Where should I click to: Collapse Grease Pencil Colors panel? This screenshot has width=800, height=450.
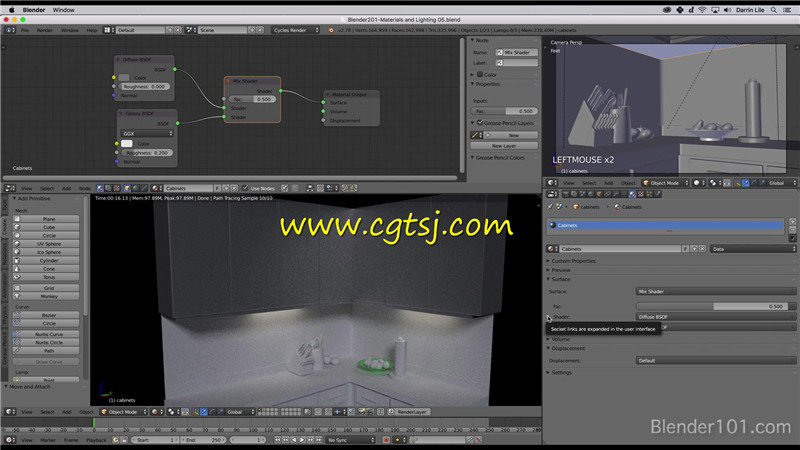point(499,158)
